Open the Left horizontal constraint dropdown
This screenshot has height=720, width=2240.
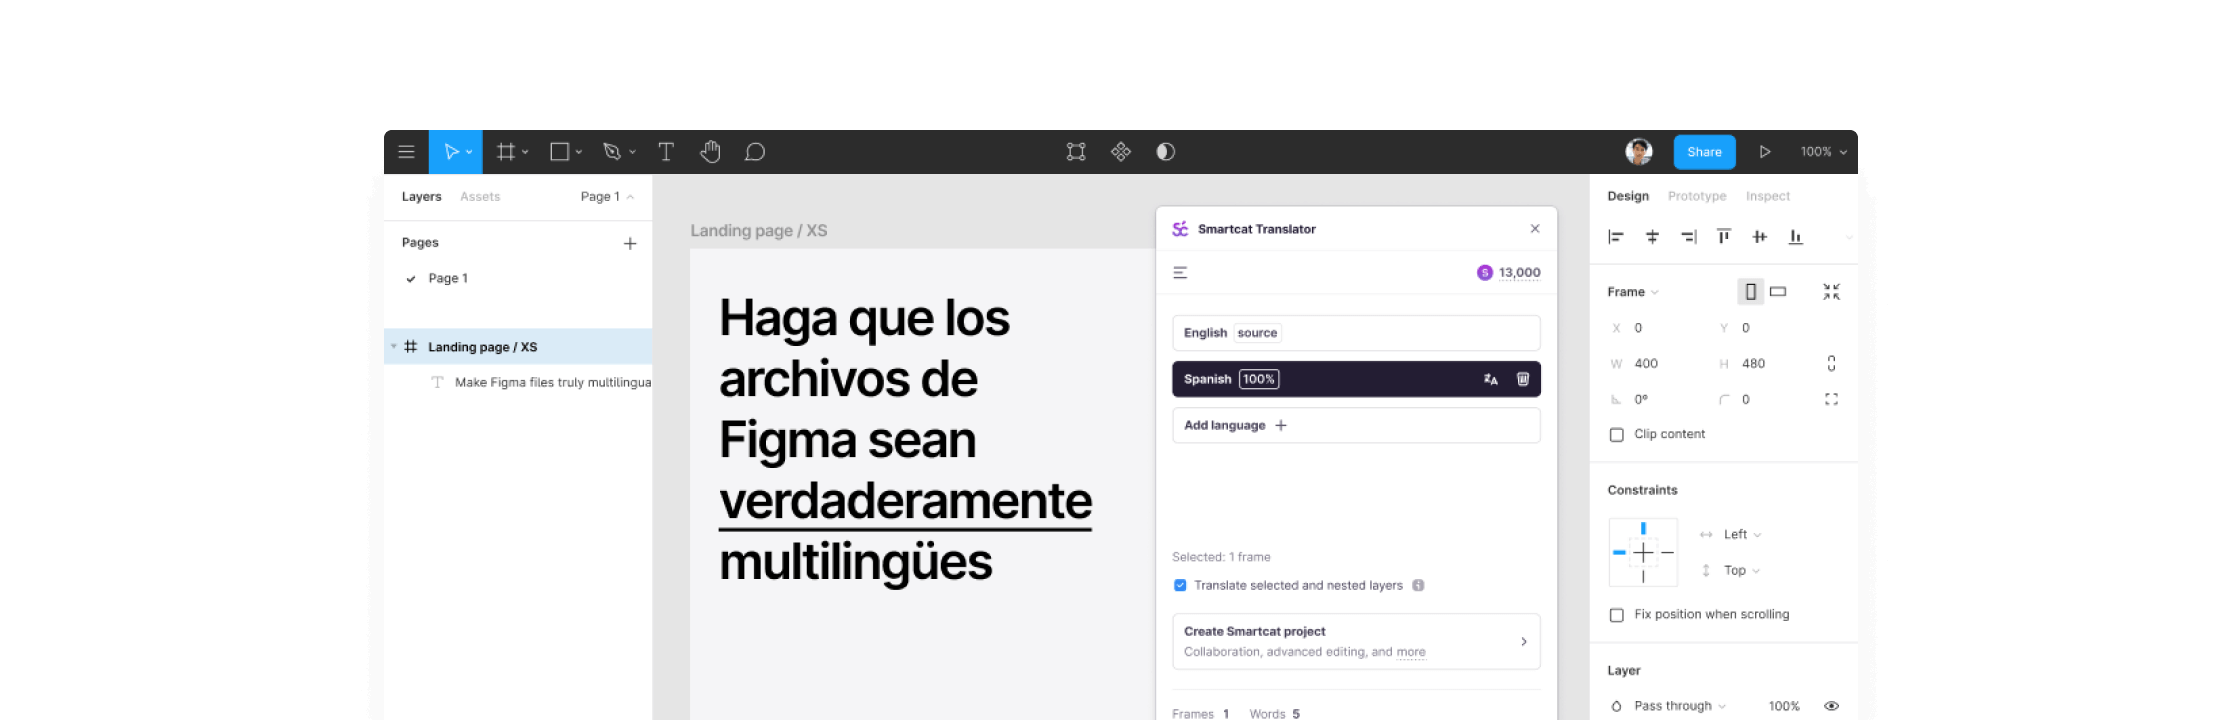coord(1742,535)
